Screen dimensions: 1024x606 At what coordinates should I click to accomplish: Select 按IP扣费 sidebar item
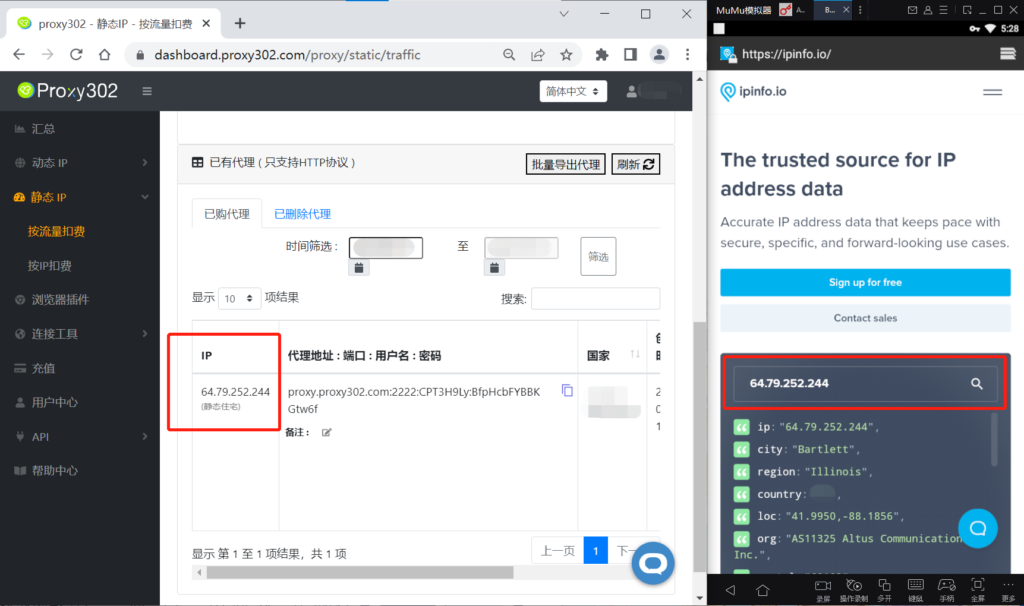(50, 266)
